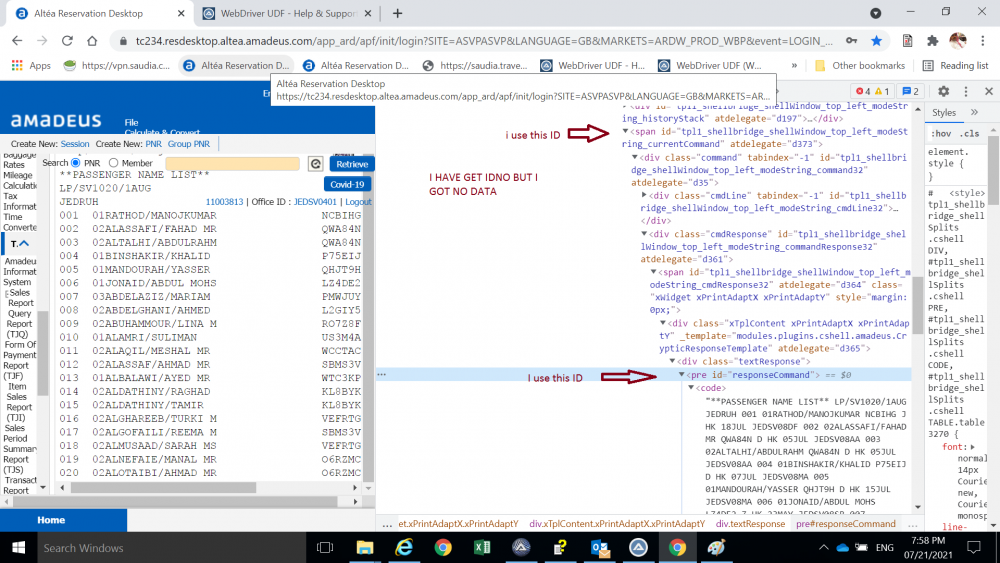Go back in Chrome history
The height and width of the screenshot is (563, 1000).
17,41
